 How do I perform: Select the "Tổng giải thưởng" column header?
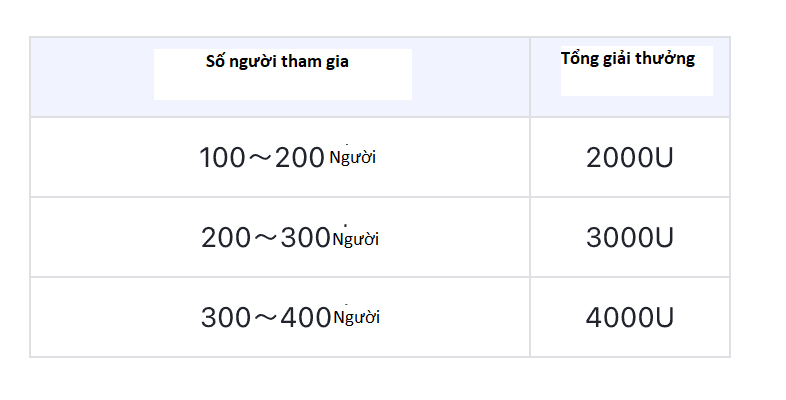point(628,58)
